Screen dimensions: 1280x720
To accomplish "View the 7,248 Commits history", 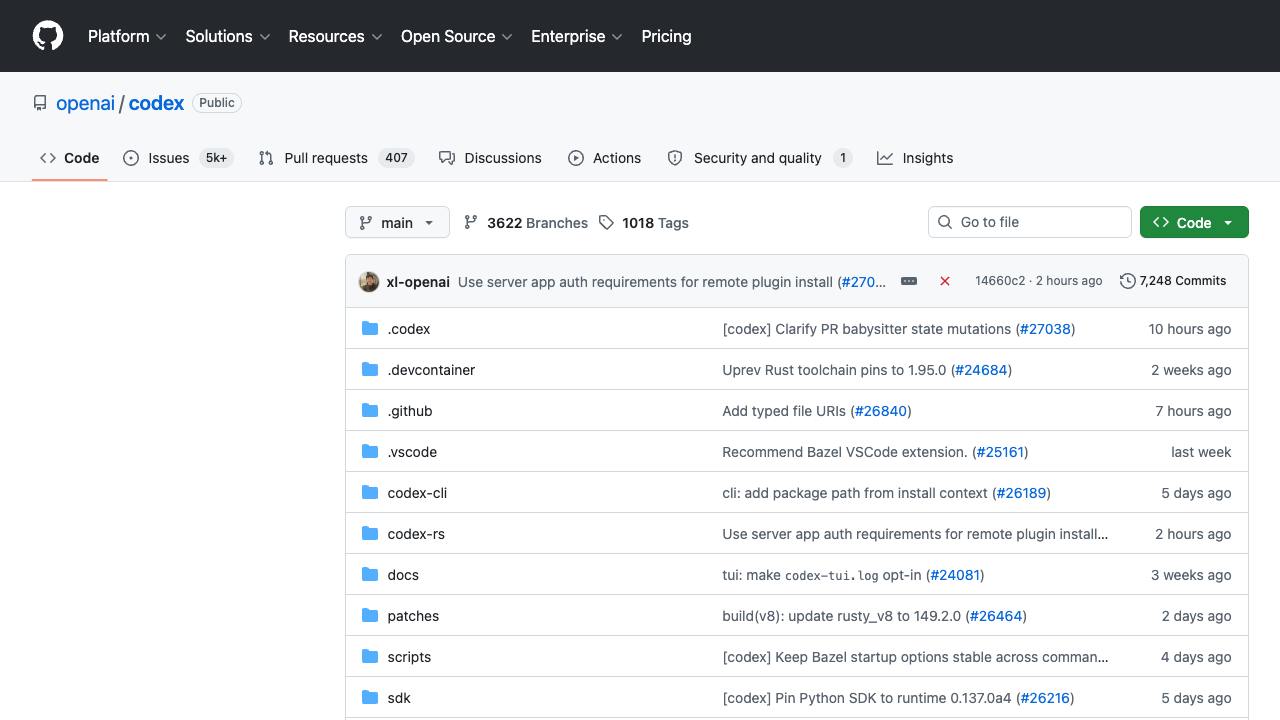I will point(1173,281).
